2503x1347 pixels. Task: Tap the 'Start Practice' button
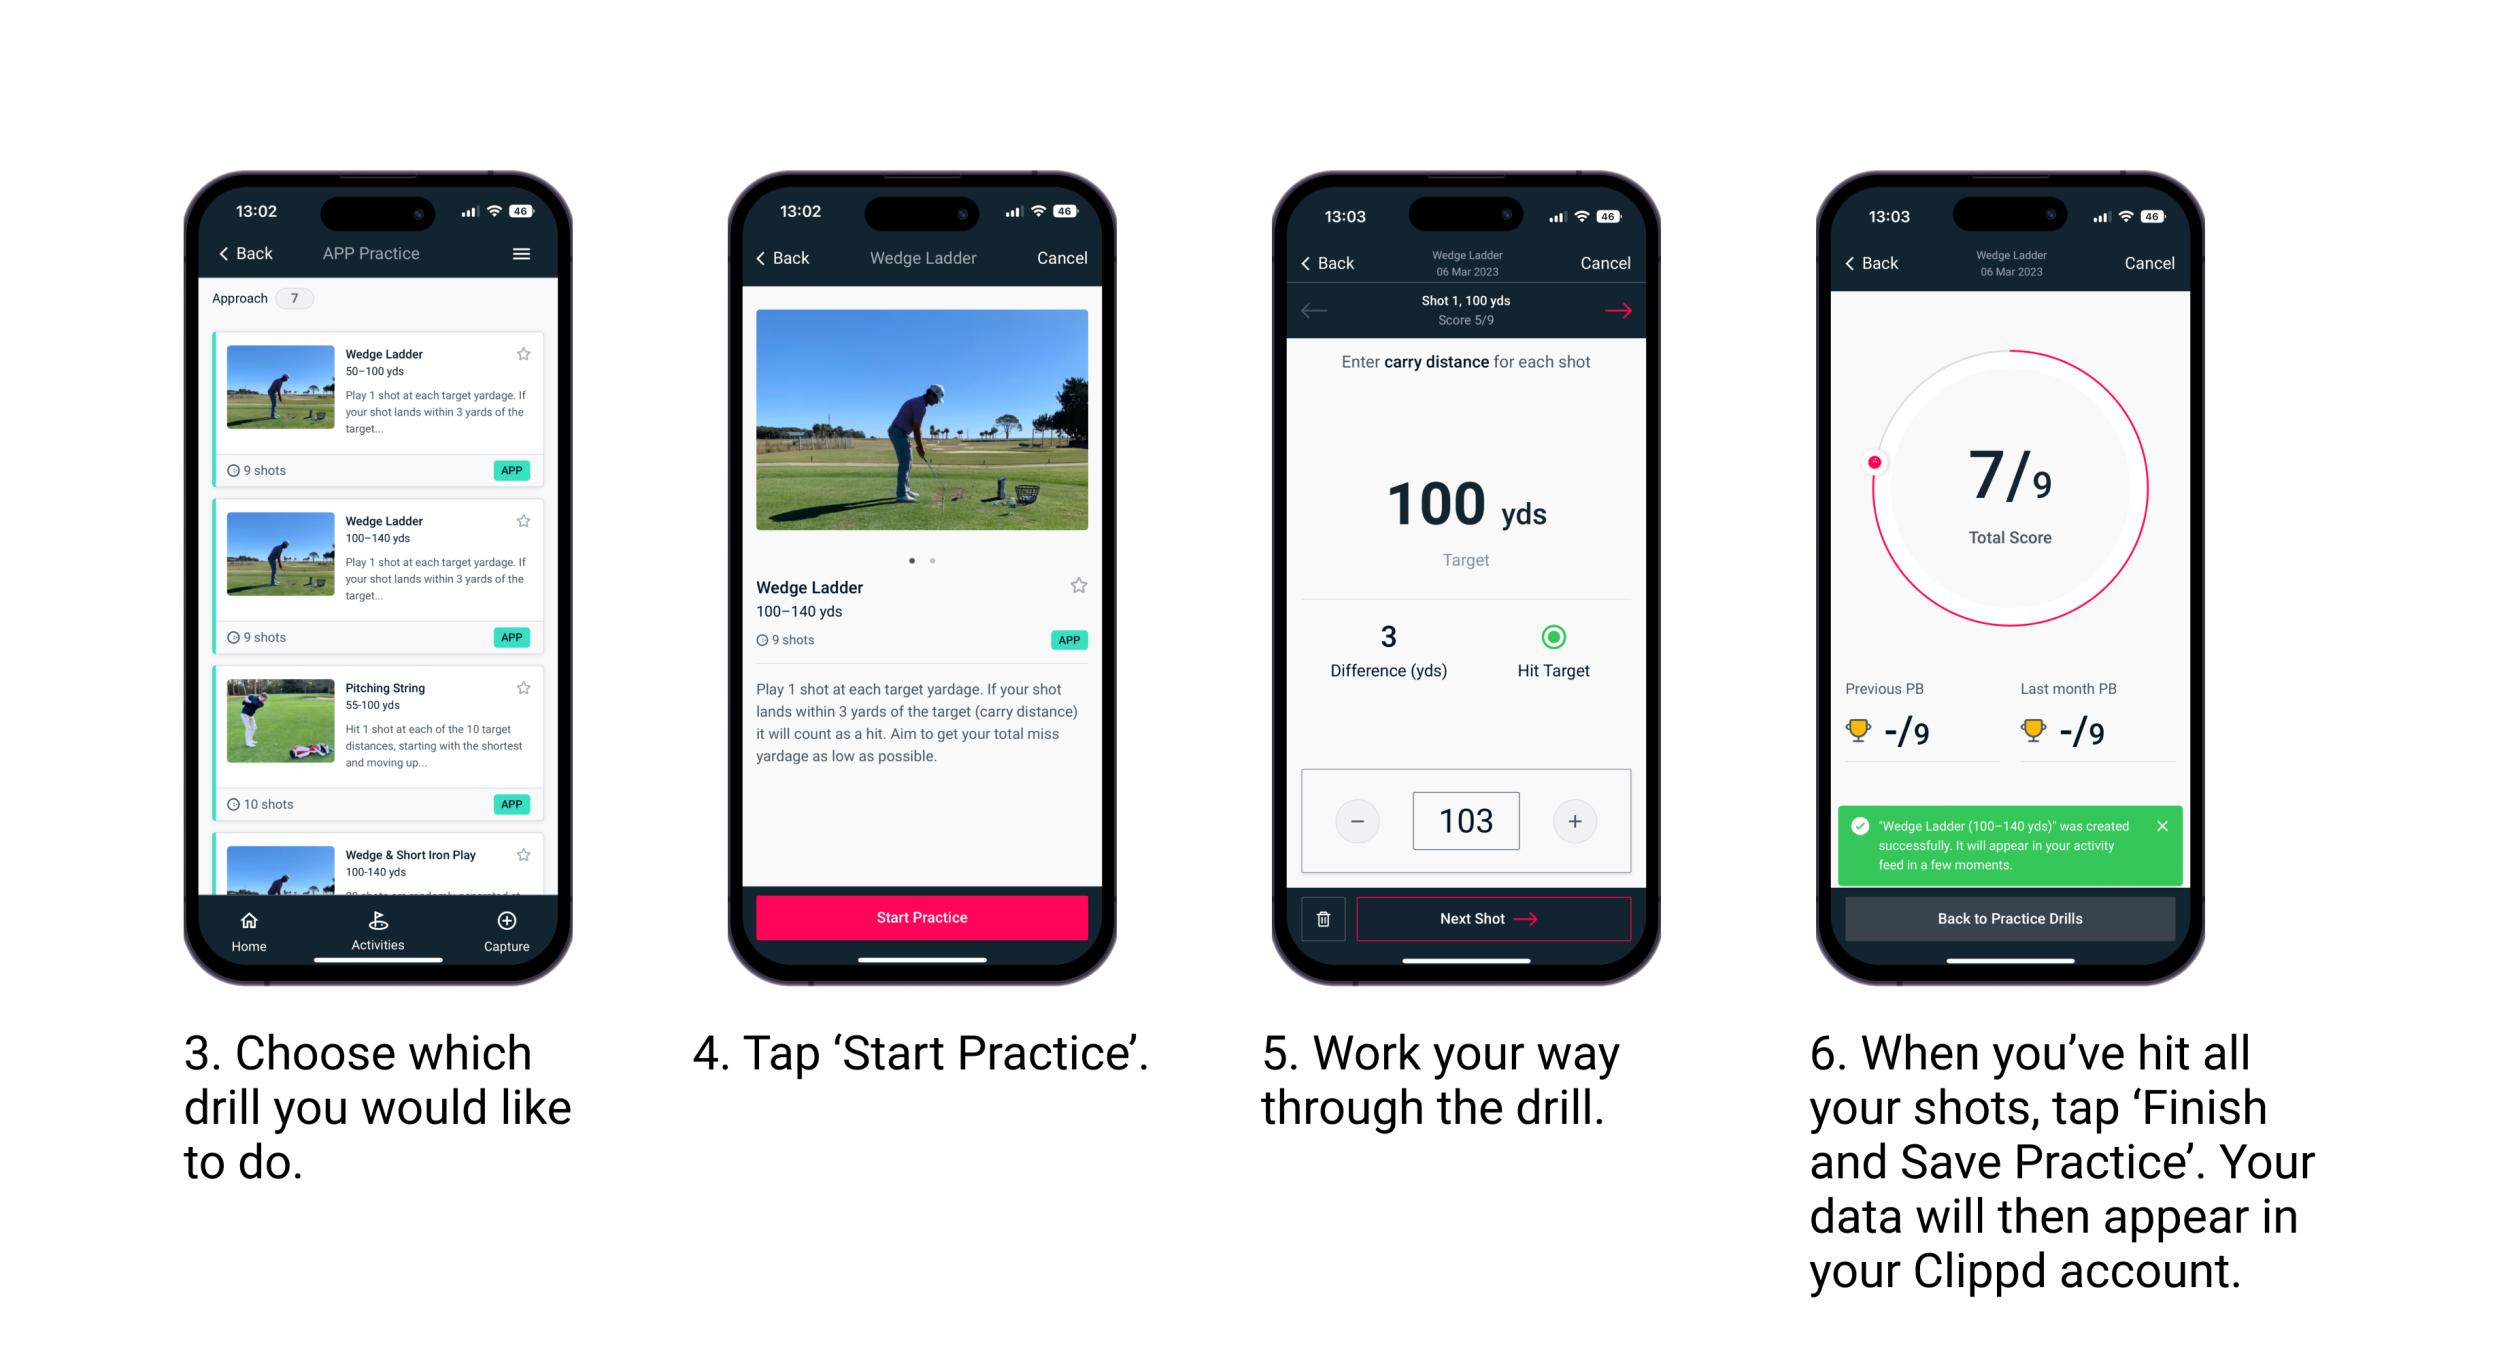click(924, 916)
